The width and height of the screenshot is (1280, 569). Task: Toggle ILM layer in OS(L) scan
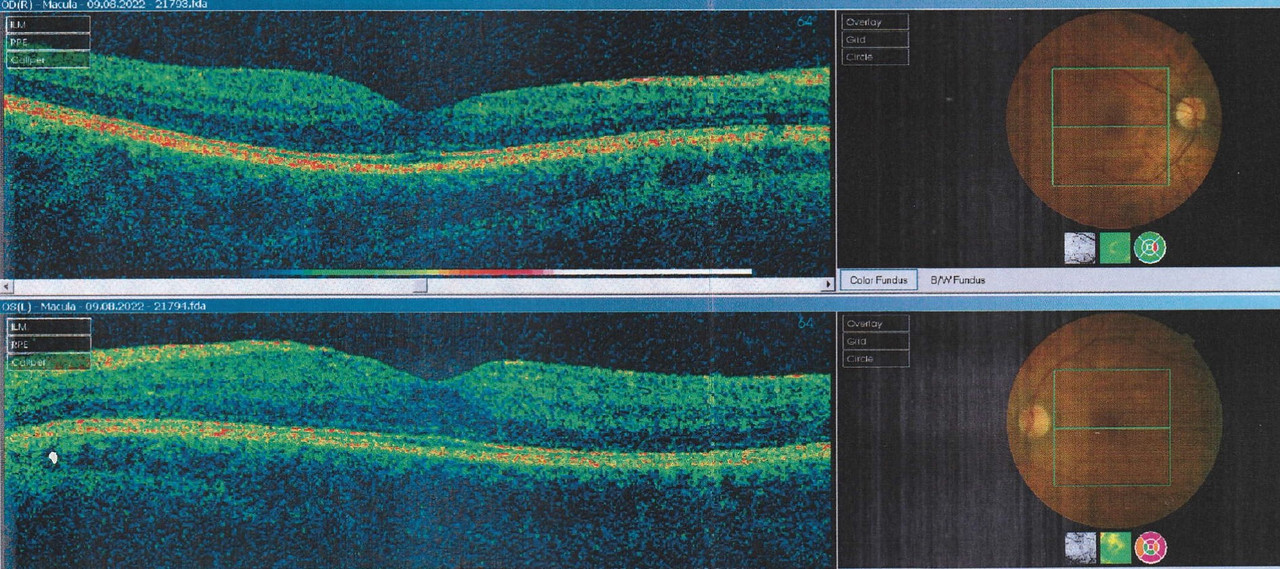48,326
